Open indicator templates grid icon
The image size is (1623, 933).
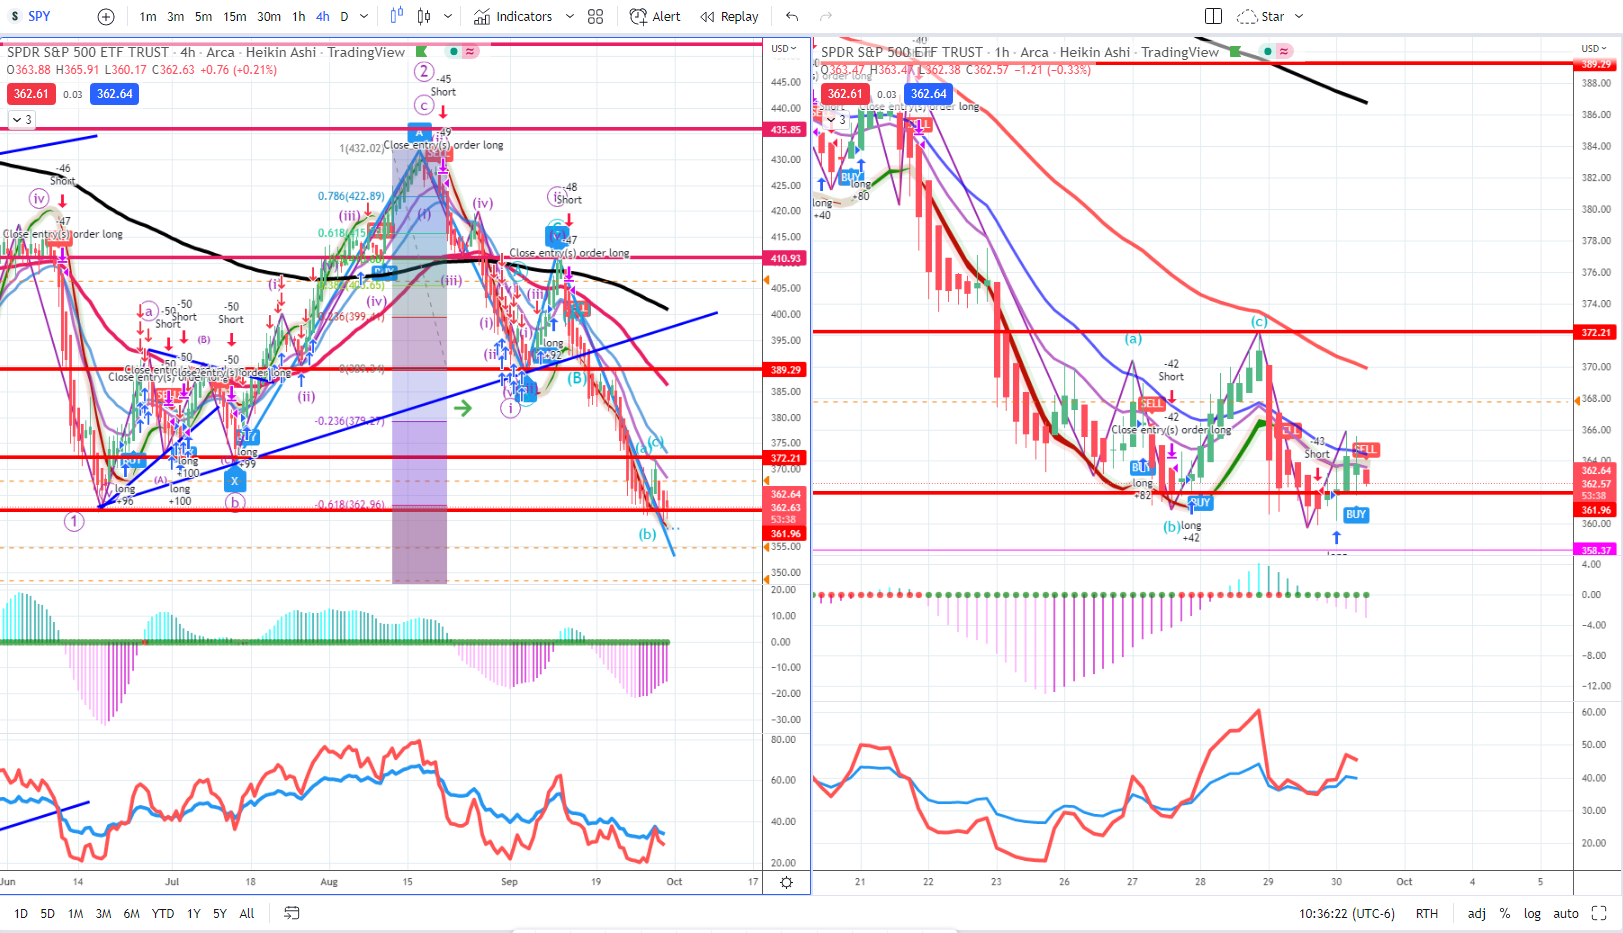[596, 17]
